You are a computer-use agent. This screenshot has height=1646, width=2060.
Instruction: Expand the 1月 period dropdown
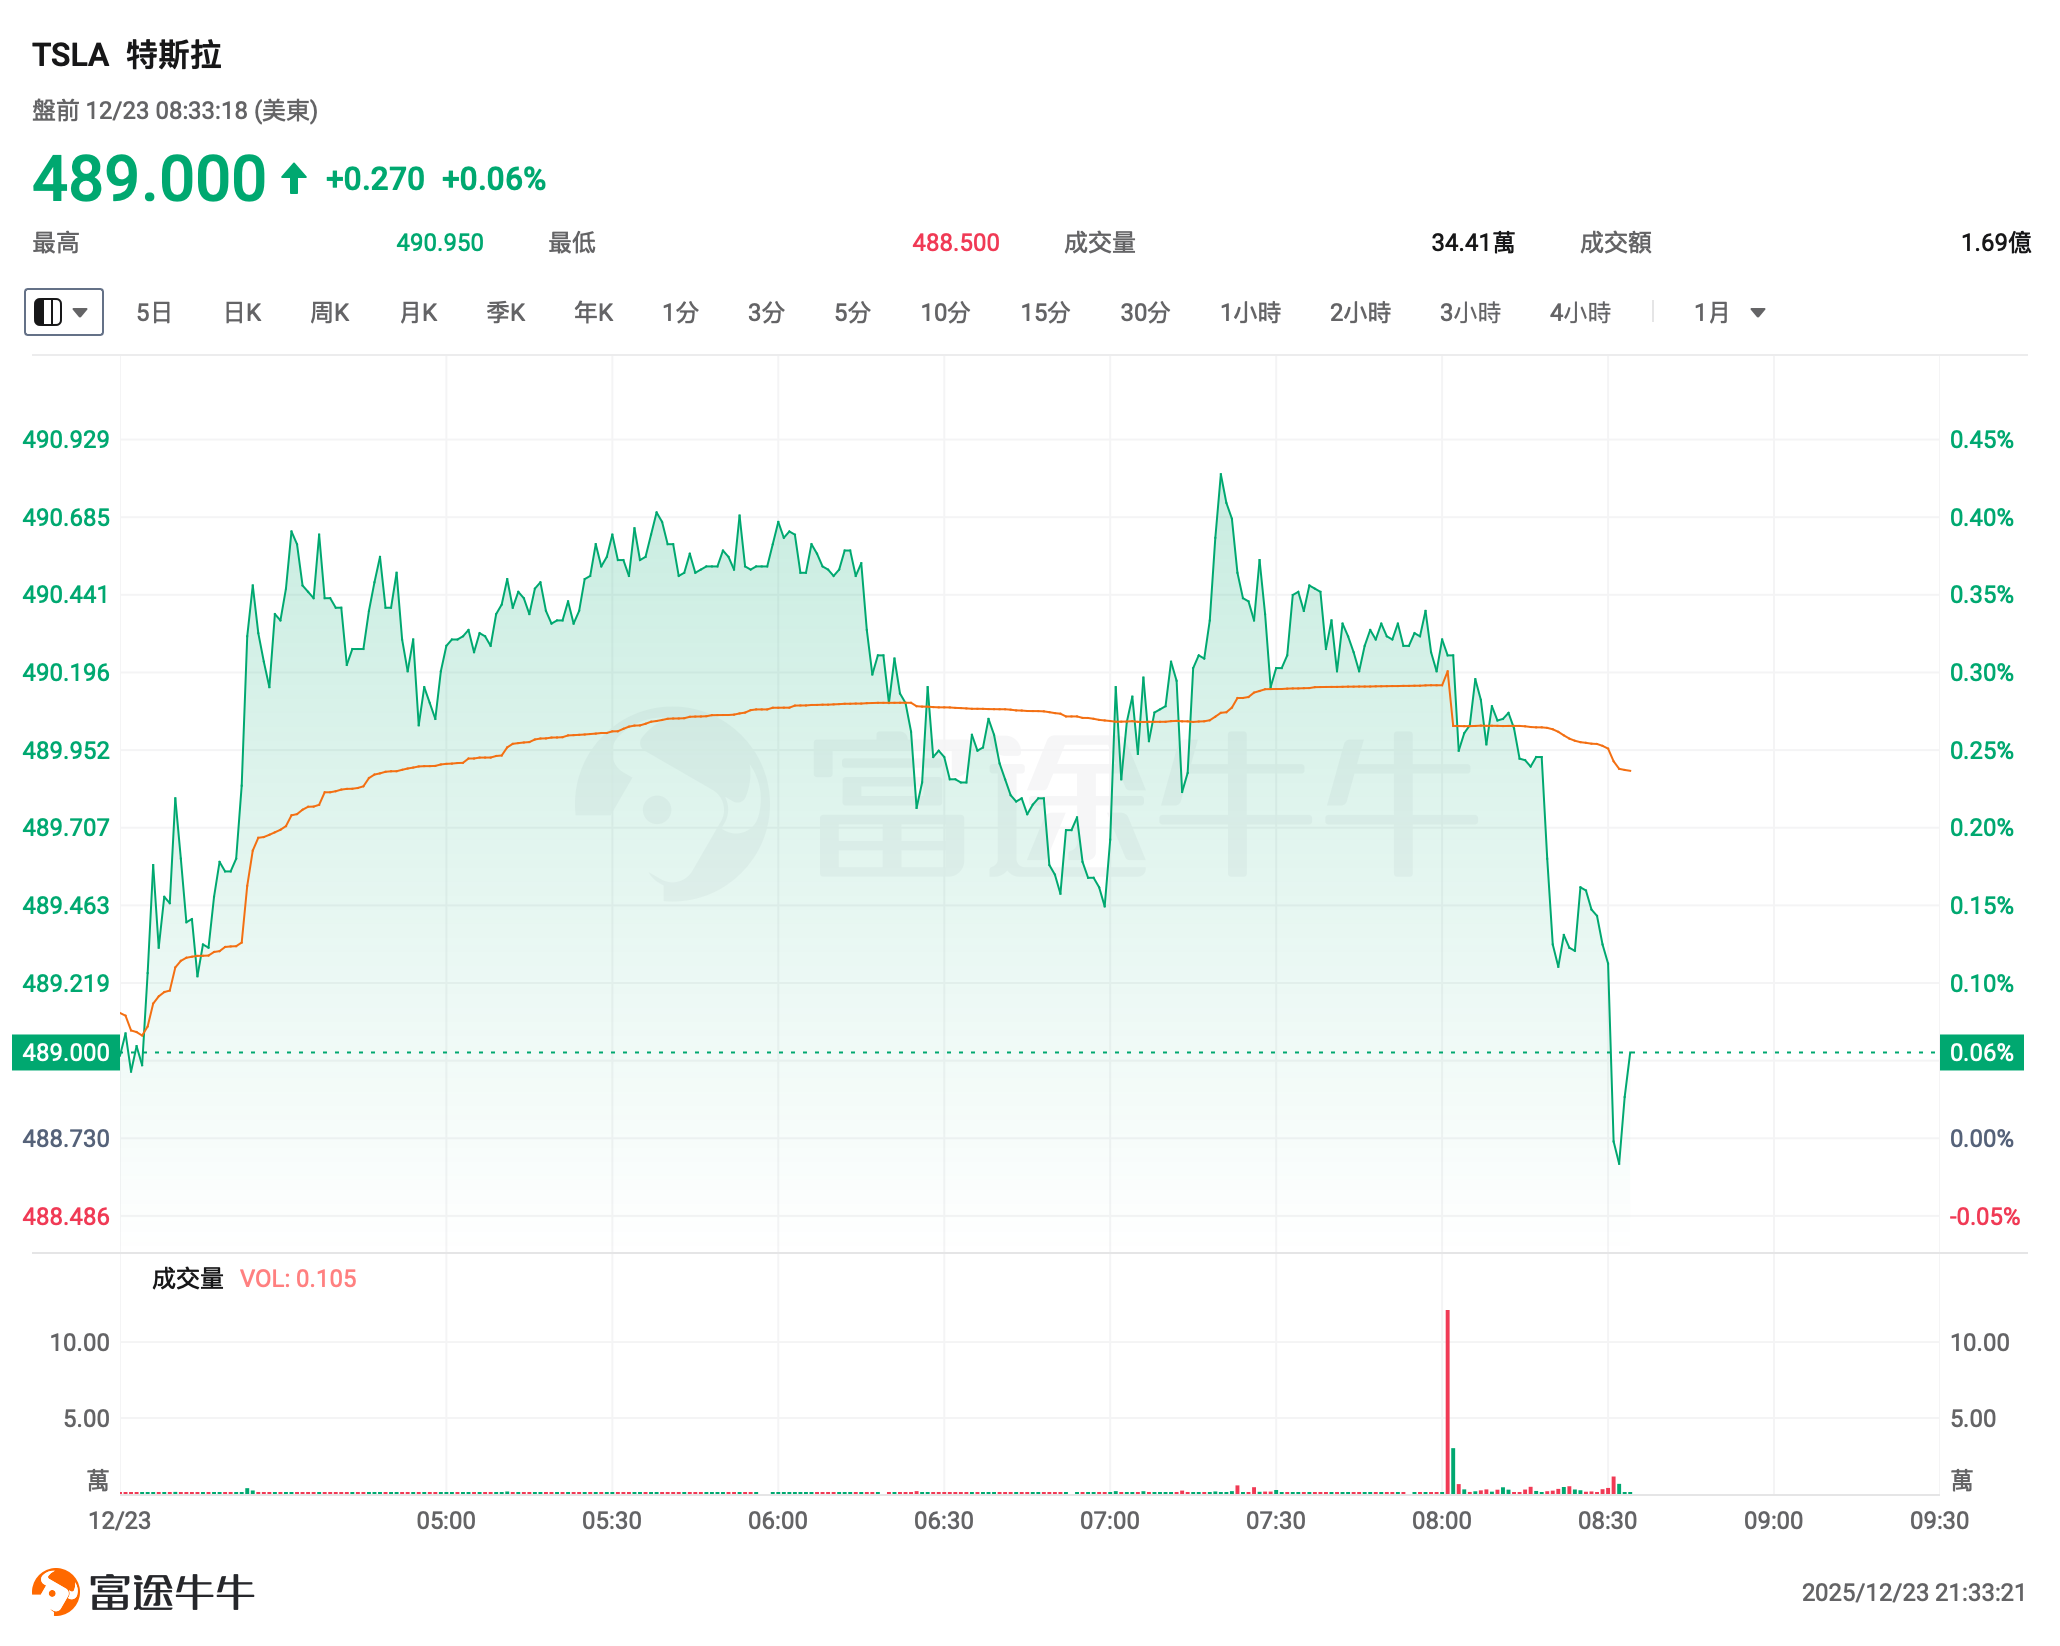click(x=1729, y=313)
